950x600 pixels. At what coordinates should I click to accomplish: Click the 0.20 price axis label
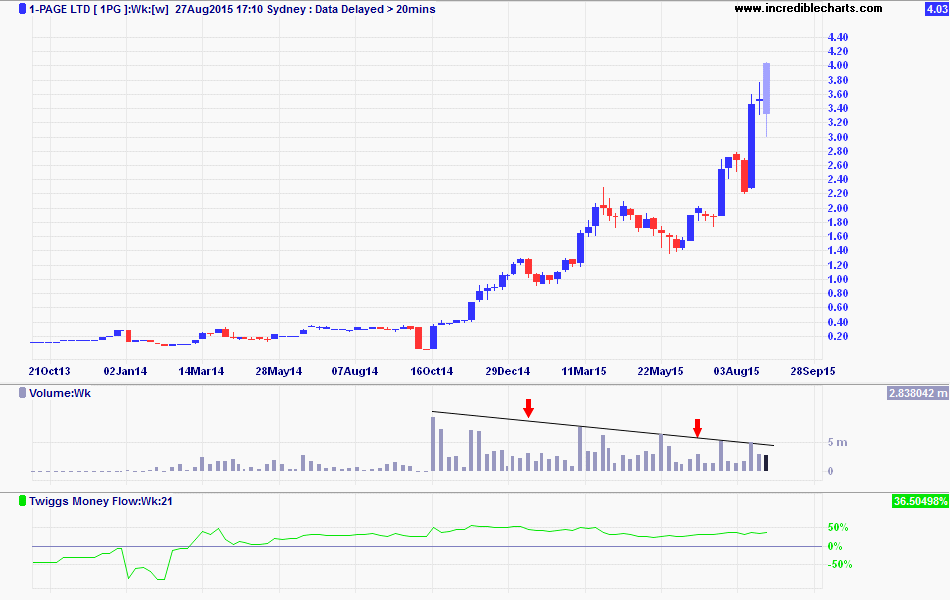tap(838, 336)
